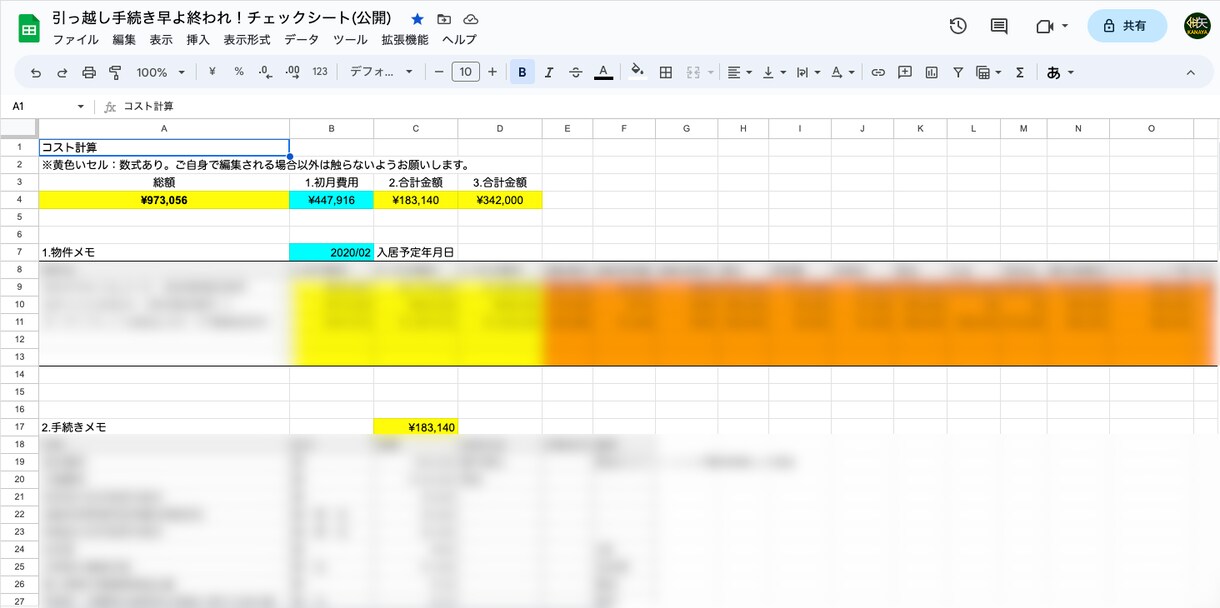1220x608 pixels.
Task: Open text wrapping dropdown
Action: click(x=808, y=72)
